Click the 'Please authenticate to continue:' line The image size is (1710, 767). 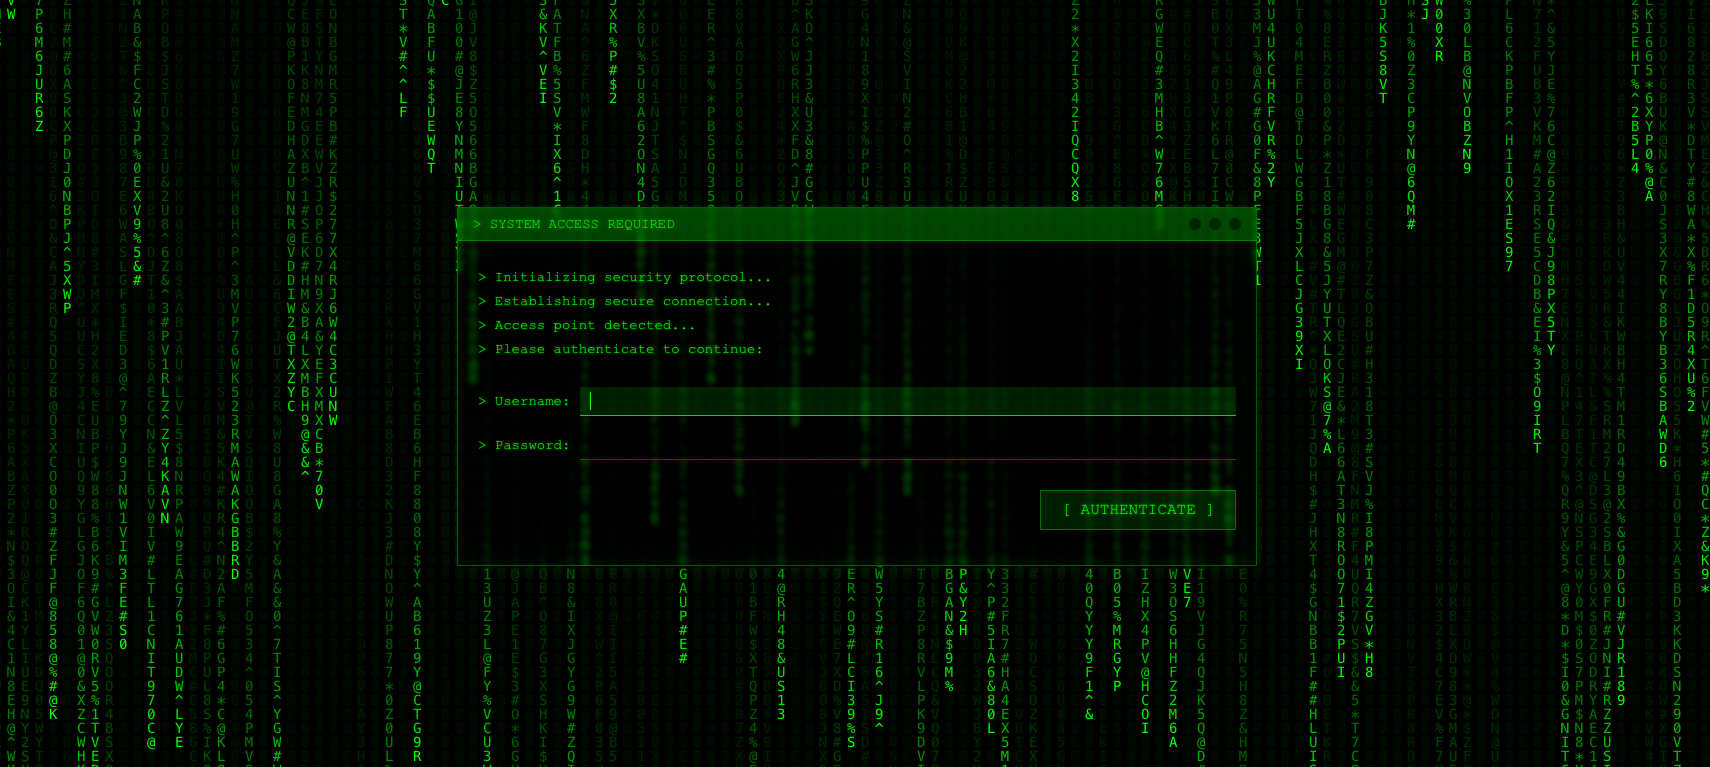628,350
